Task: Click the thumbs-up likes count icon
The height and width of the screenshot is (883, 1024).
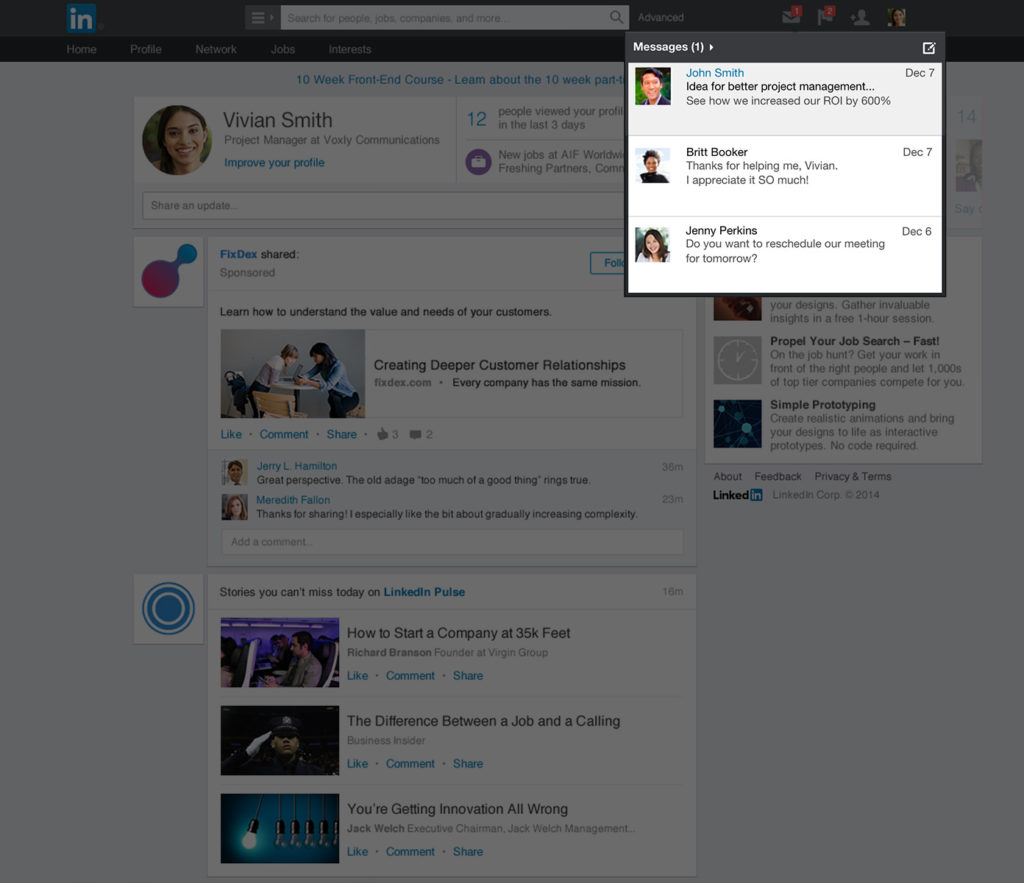Action: (382, 434)
